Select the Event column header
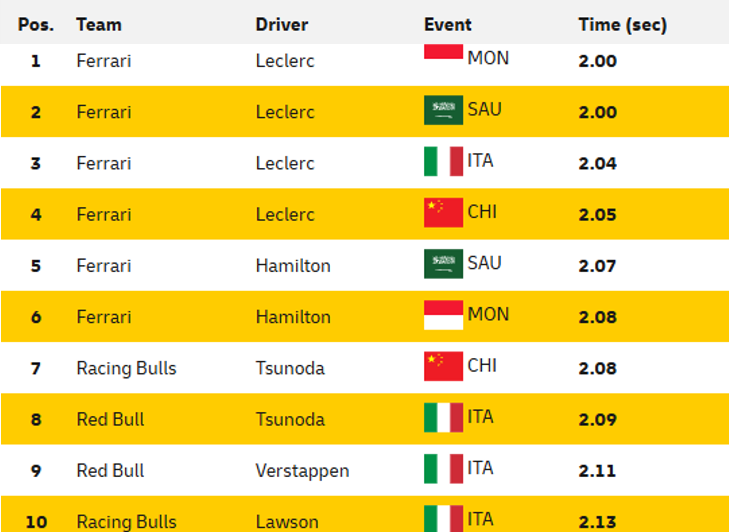729x532 pixels. 448,25
